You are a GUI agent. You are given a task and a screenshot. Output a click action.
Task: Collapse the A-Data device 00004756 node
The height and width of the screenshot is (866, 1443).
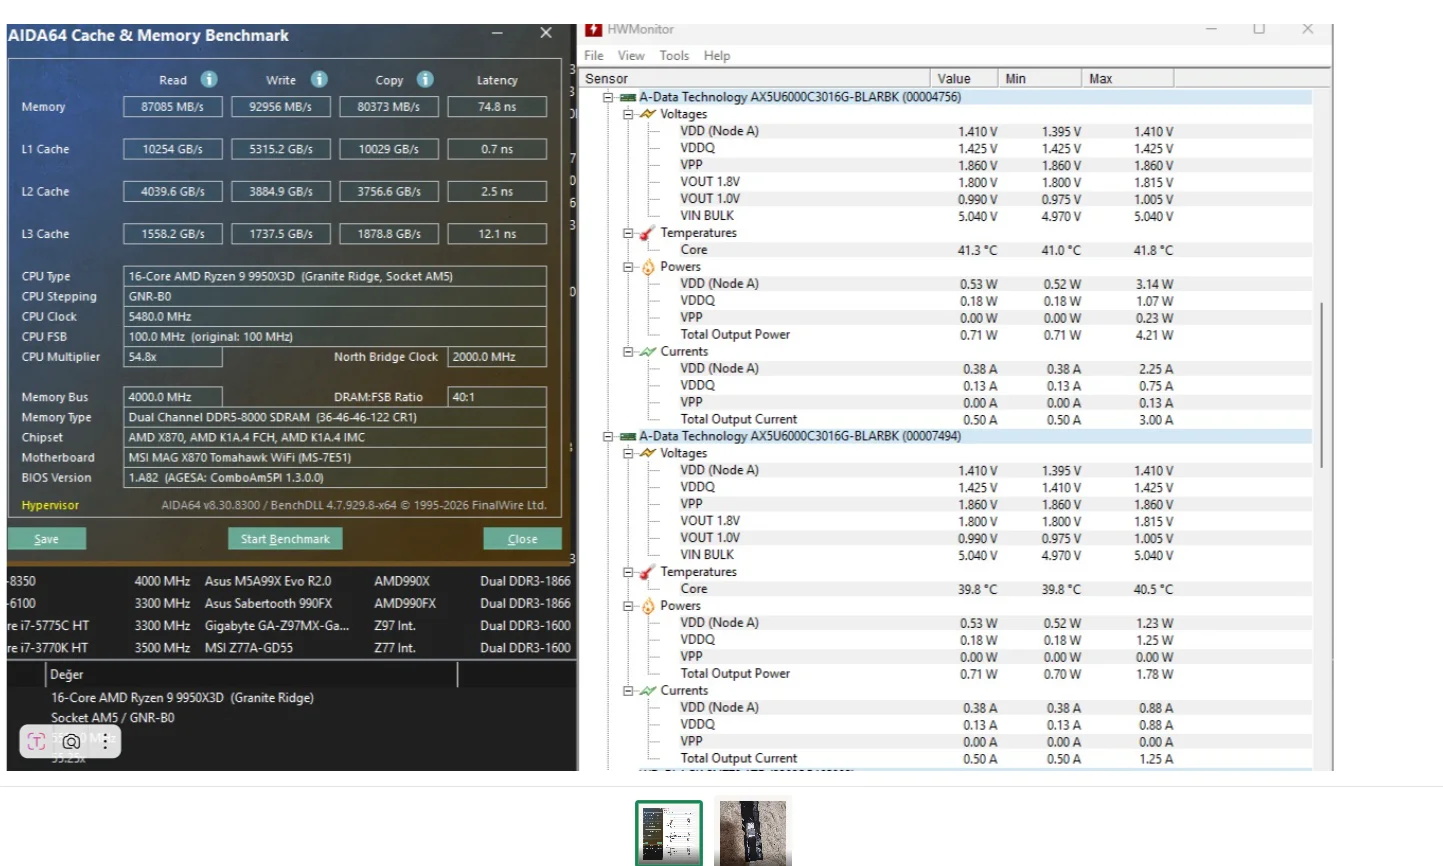(x=608, y=97)
